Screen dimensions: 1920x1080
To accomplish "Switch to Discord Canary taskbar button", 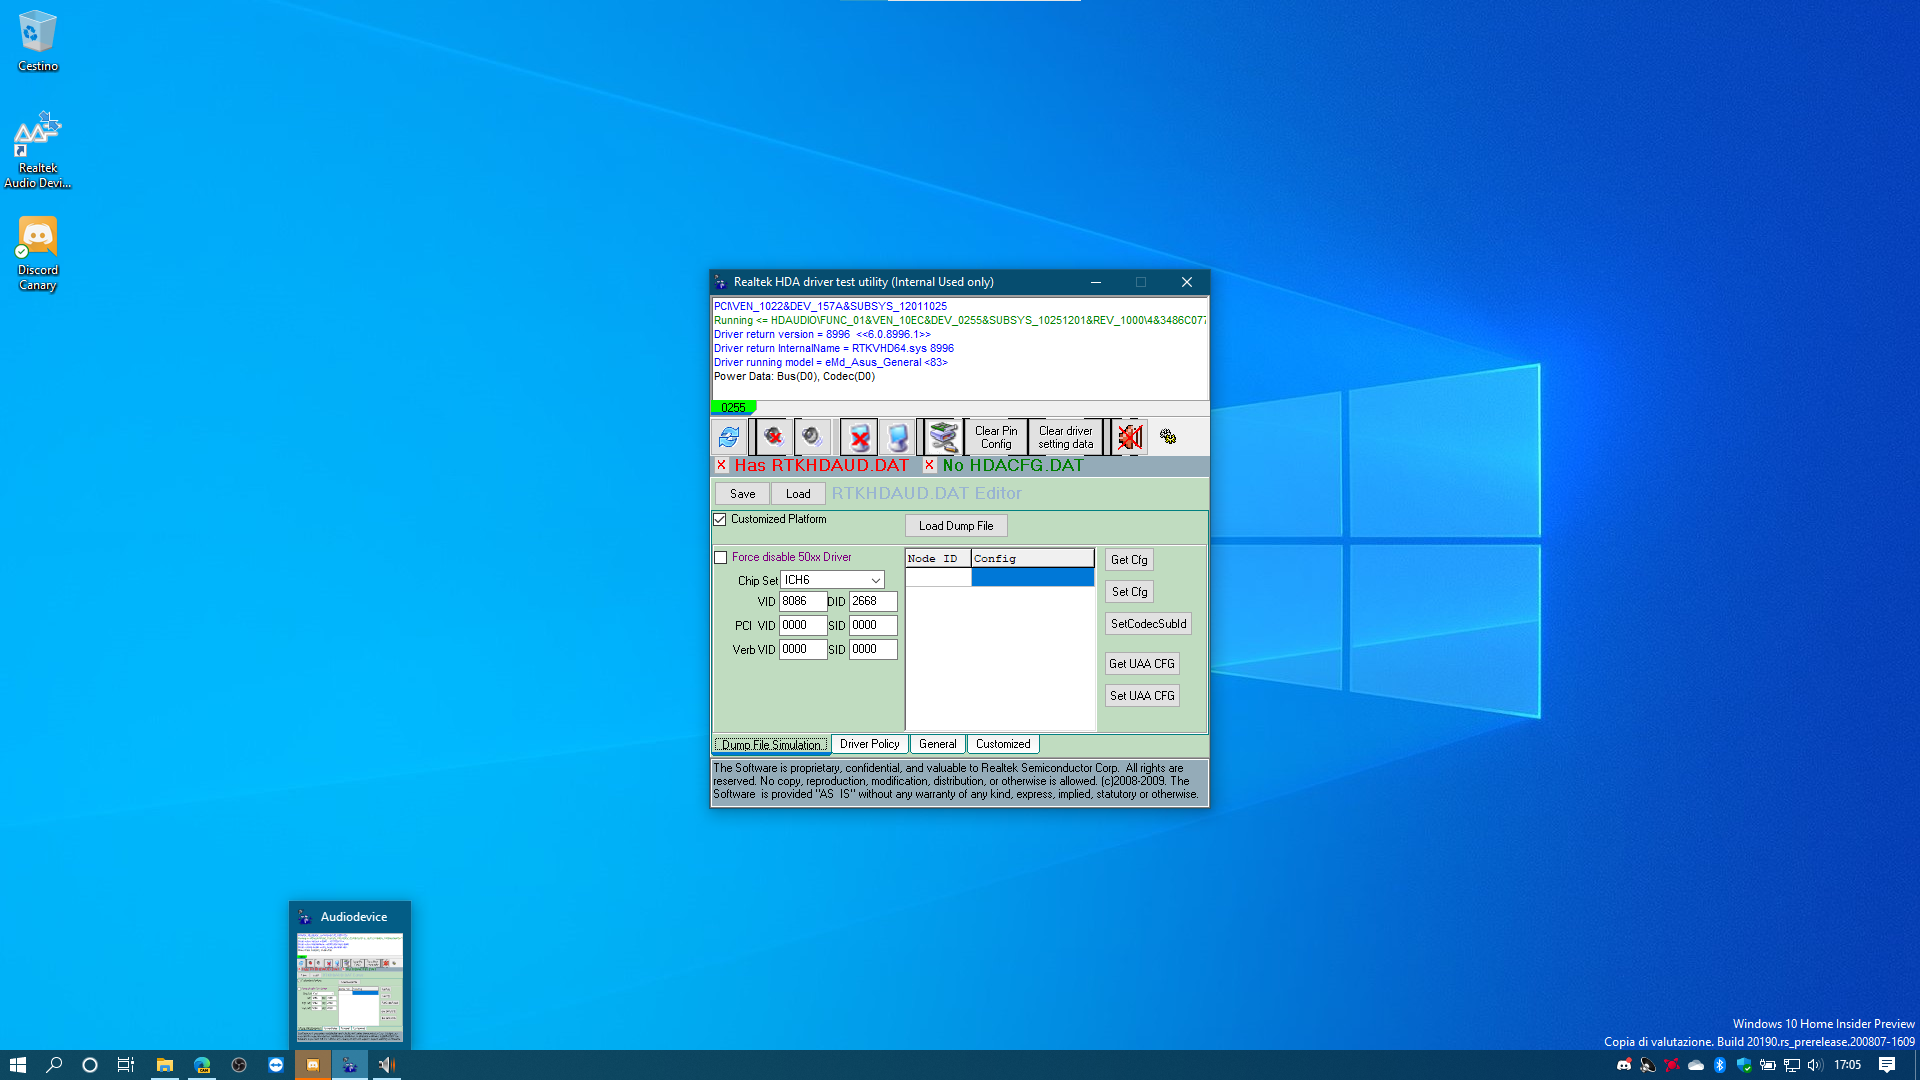I will pos(313,1065).
